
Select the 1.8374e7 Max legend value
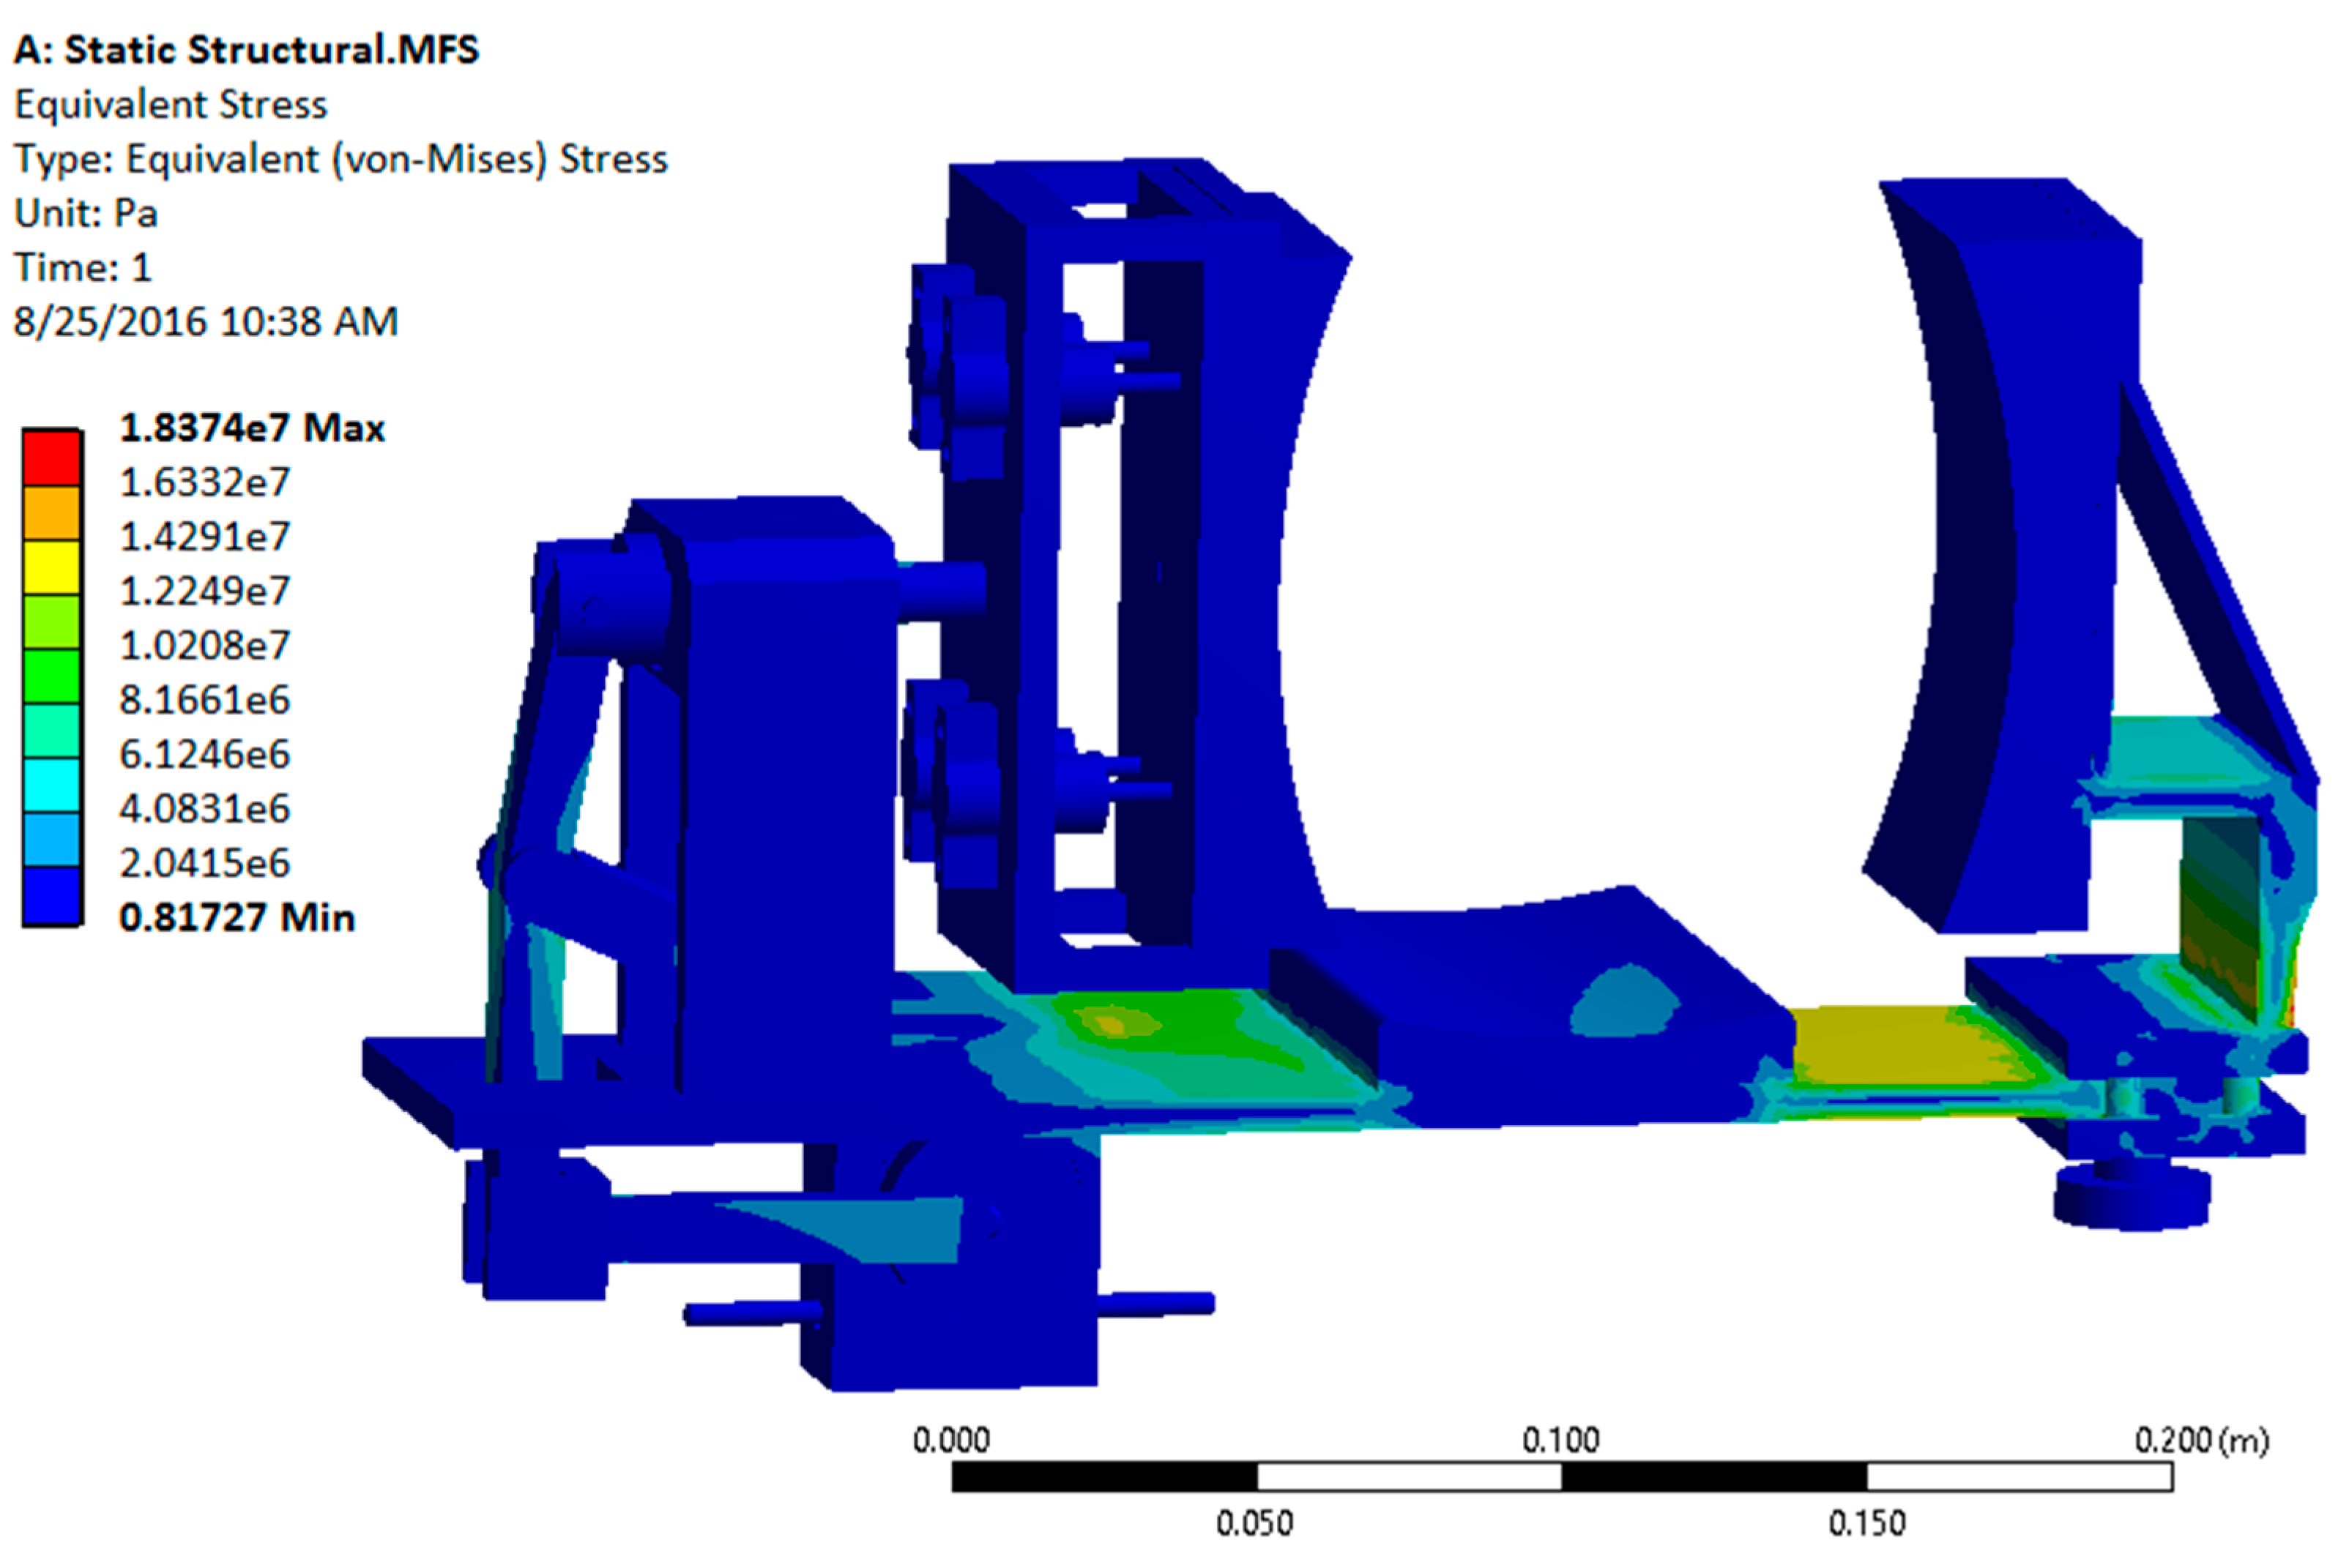[252, 428]
